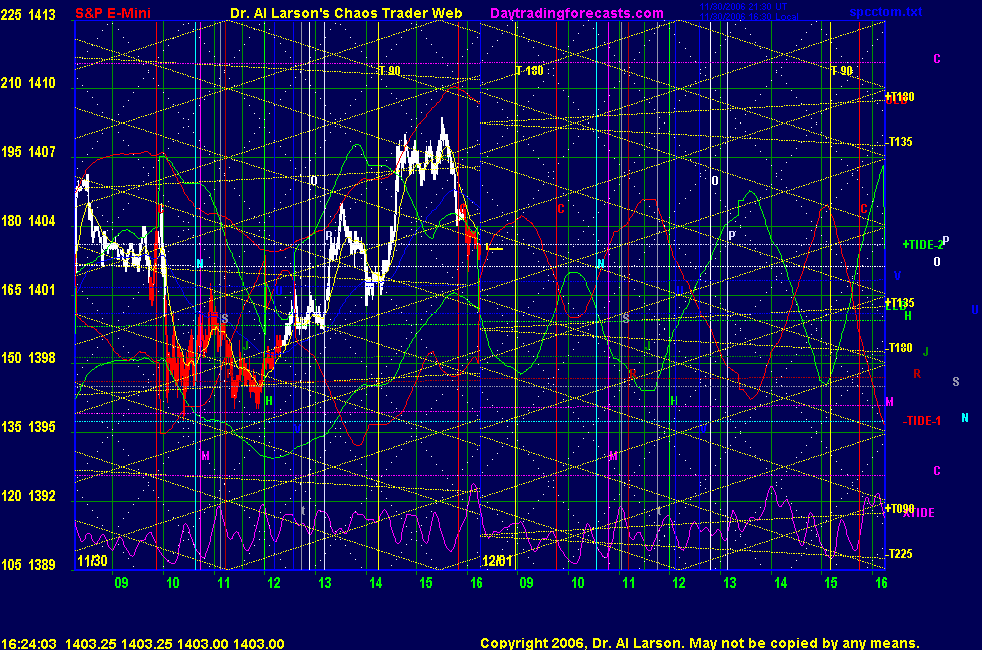Click the blue "V" in the right margin
The width and height of the screenshot is (982, 650).
tap(897, 276)
